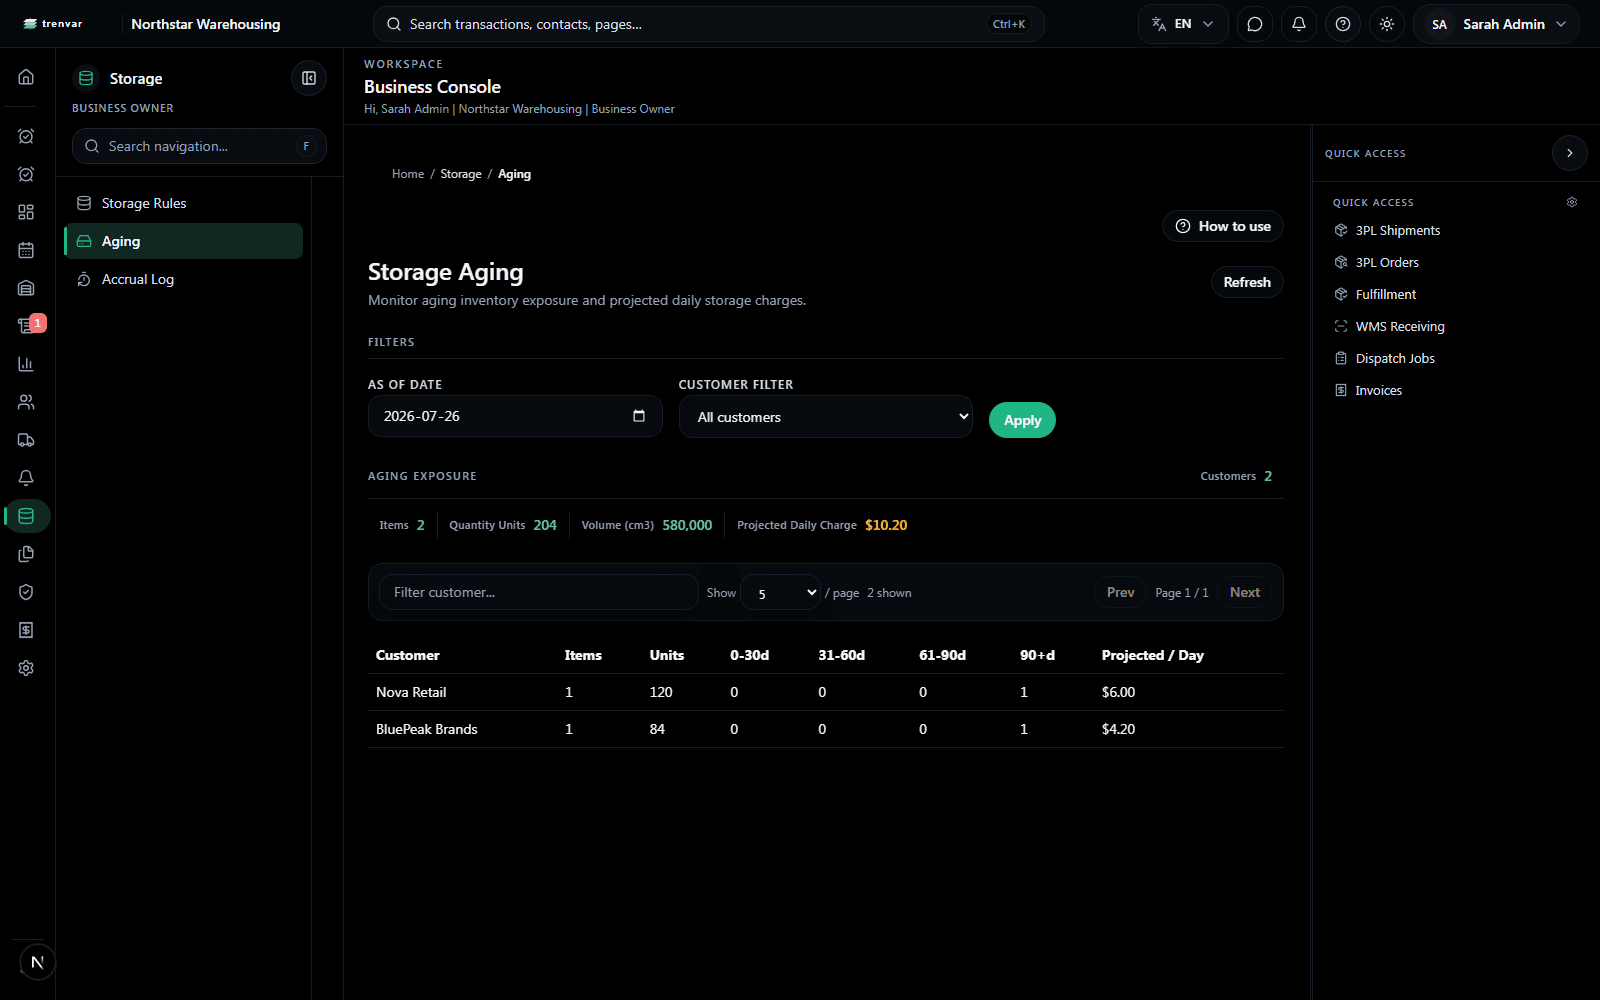Click the Next page button
Screen dimensions: 1600x1000
click(1245, 593)
